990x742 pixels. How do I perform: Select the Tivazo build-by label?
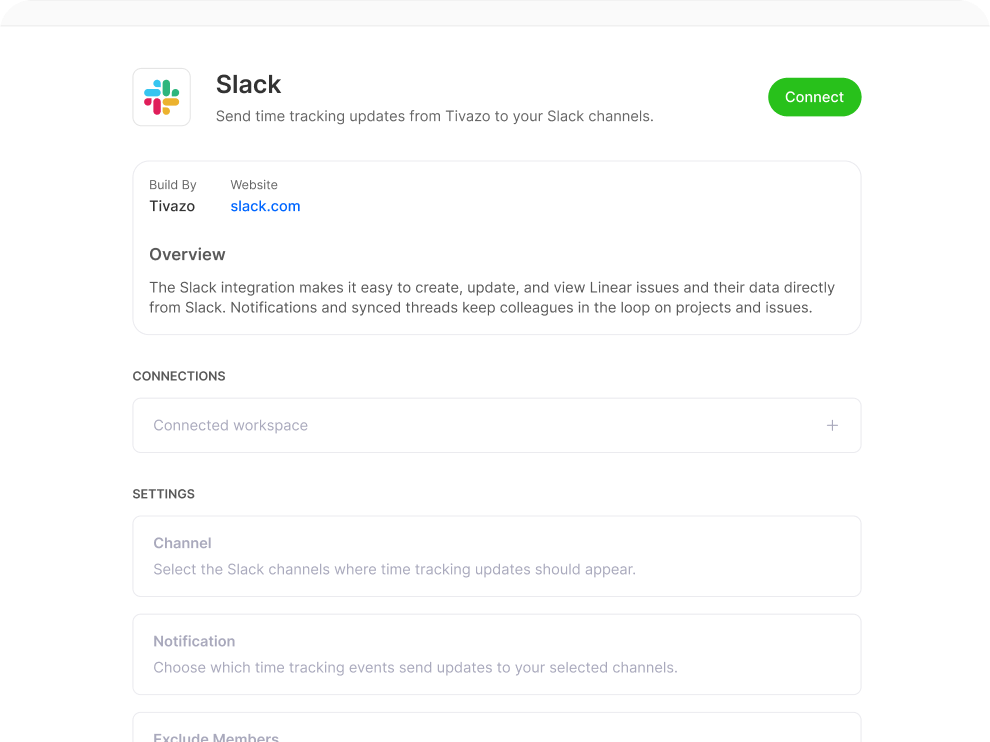point(171,206)
